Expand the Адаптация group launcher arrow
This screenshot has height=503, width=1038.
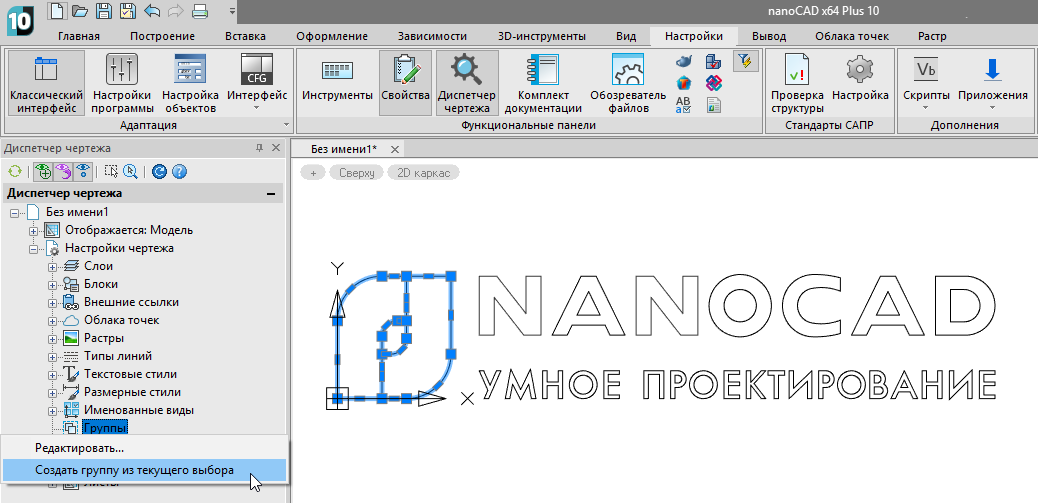pyautogui.click(x=286, y=125)
